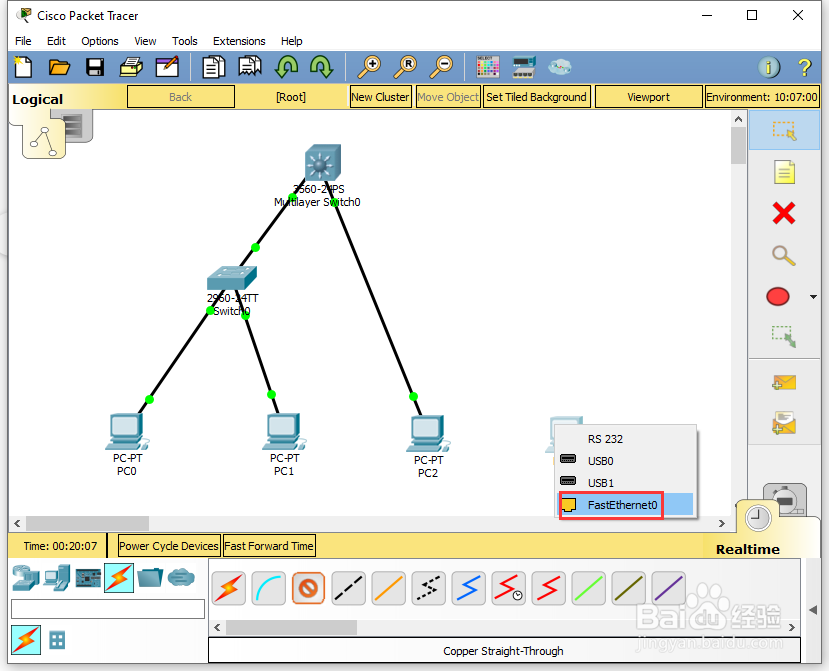Choose the Resize Shape tool
Image resolution: width=829 pixels, height=671 pixels.
784,337
